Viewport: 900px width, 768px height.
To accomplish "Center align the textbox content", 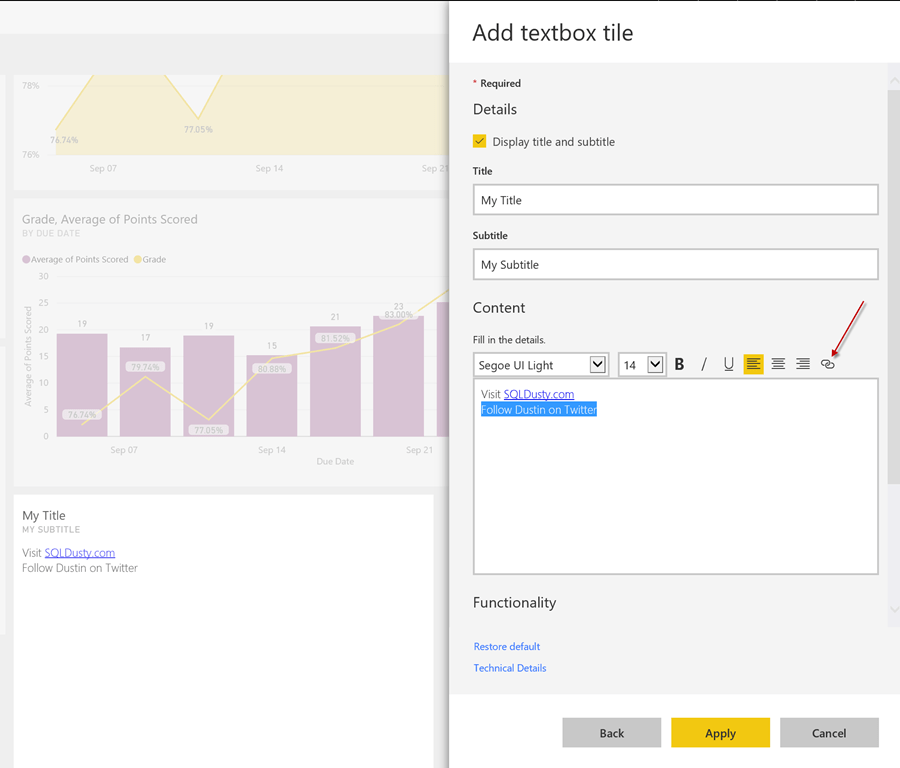I will (778, 364).
